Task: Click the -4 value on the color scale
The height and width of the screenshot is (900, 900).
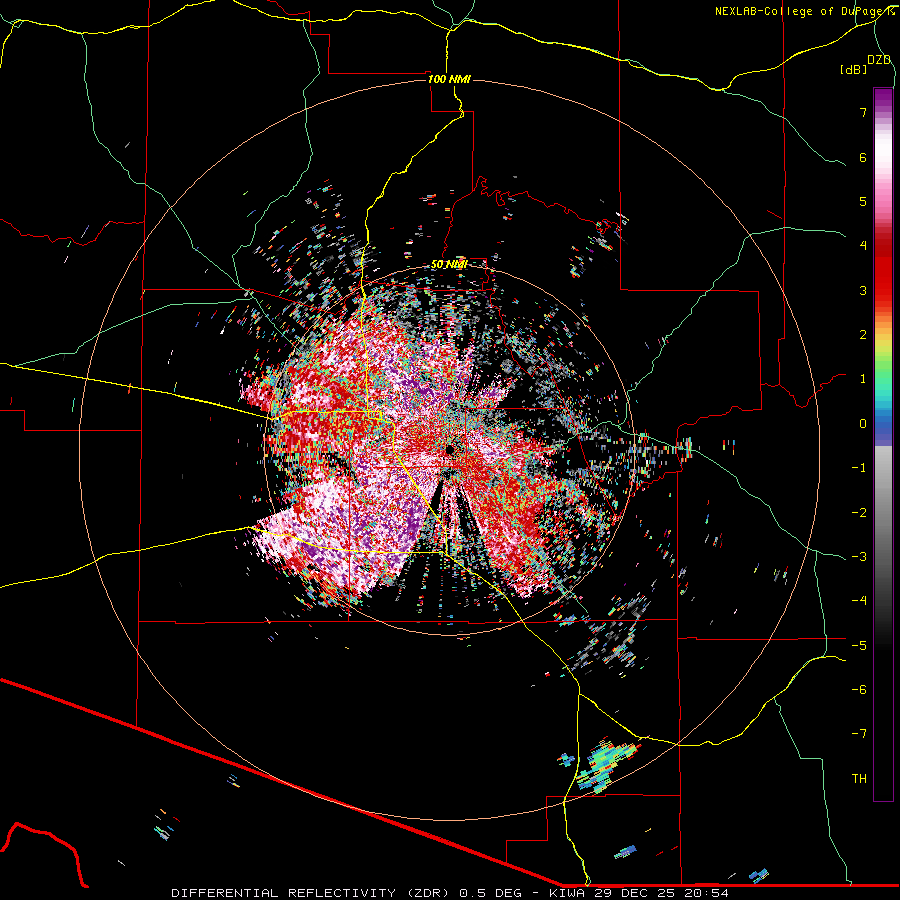Action: click(859, 601)
